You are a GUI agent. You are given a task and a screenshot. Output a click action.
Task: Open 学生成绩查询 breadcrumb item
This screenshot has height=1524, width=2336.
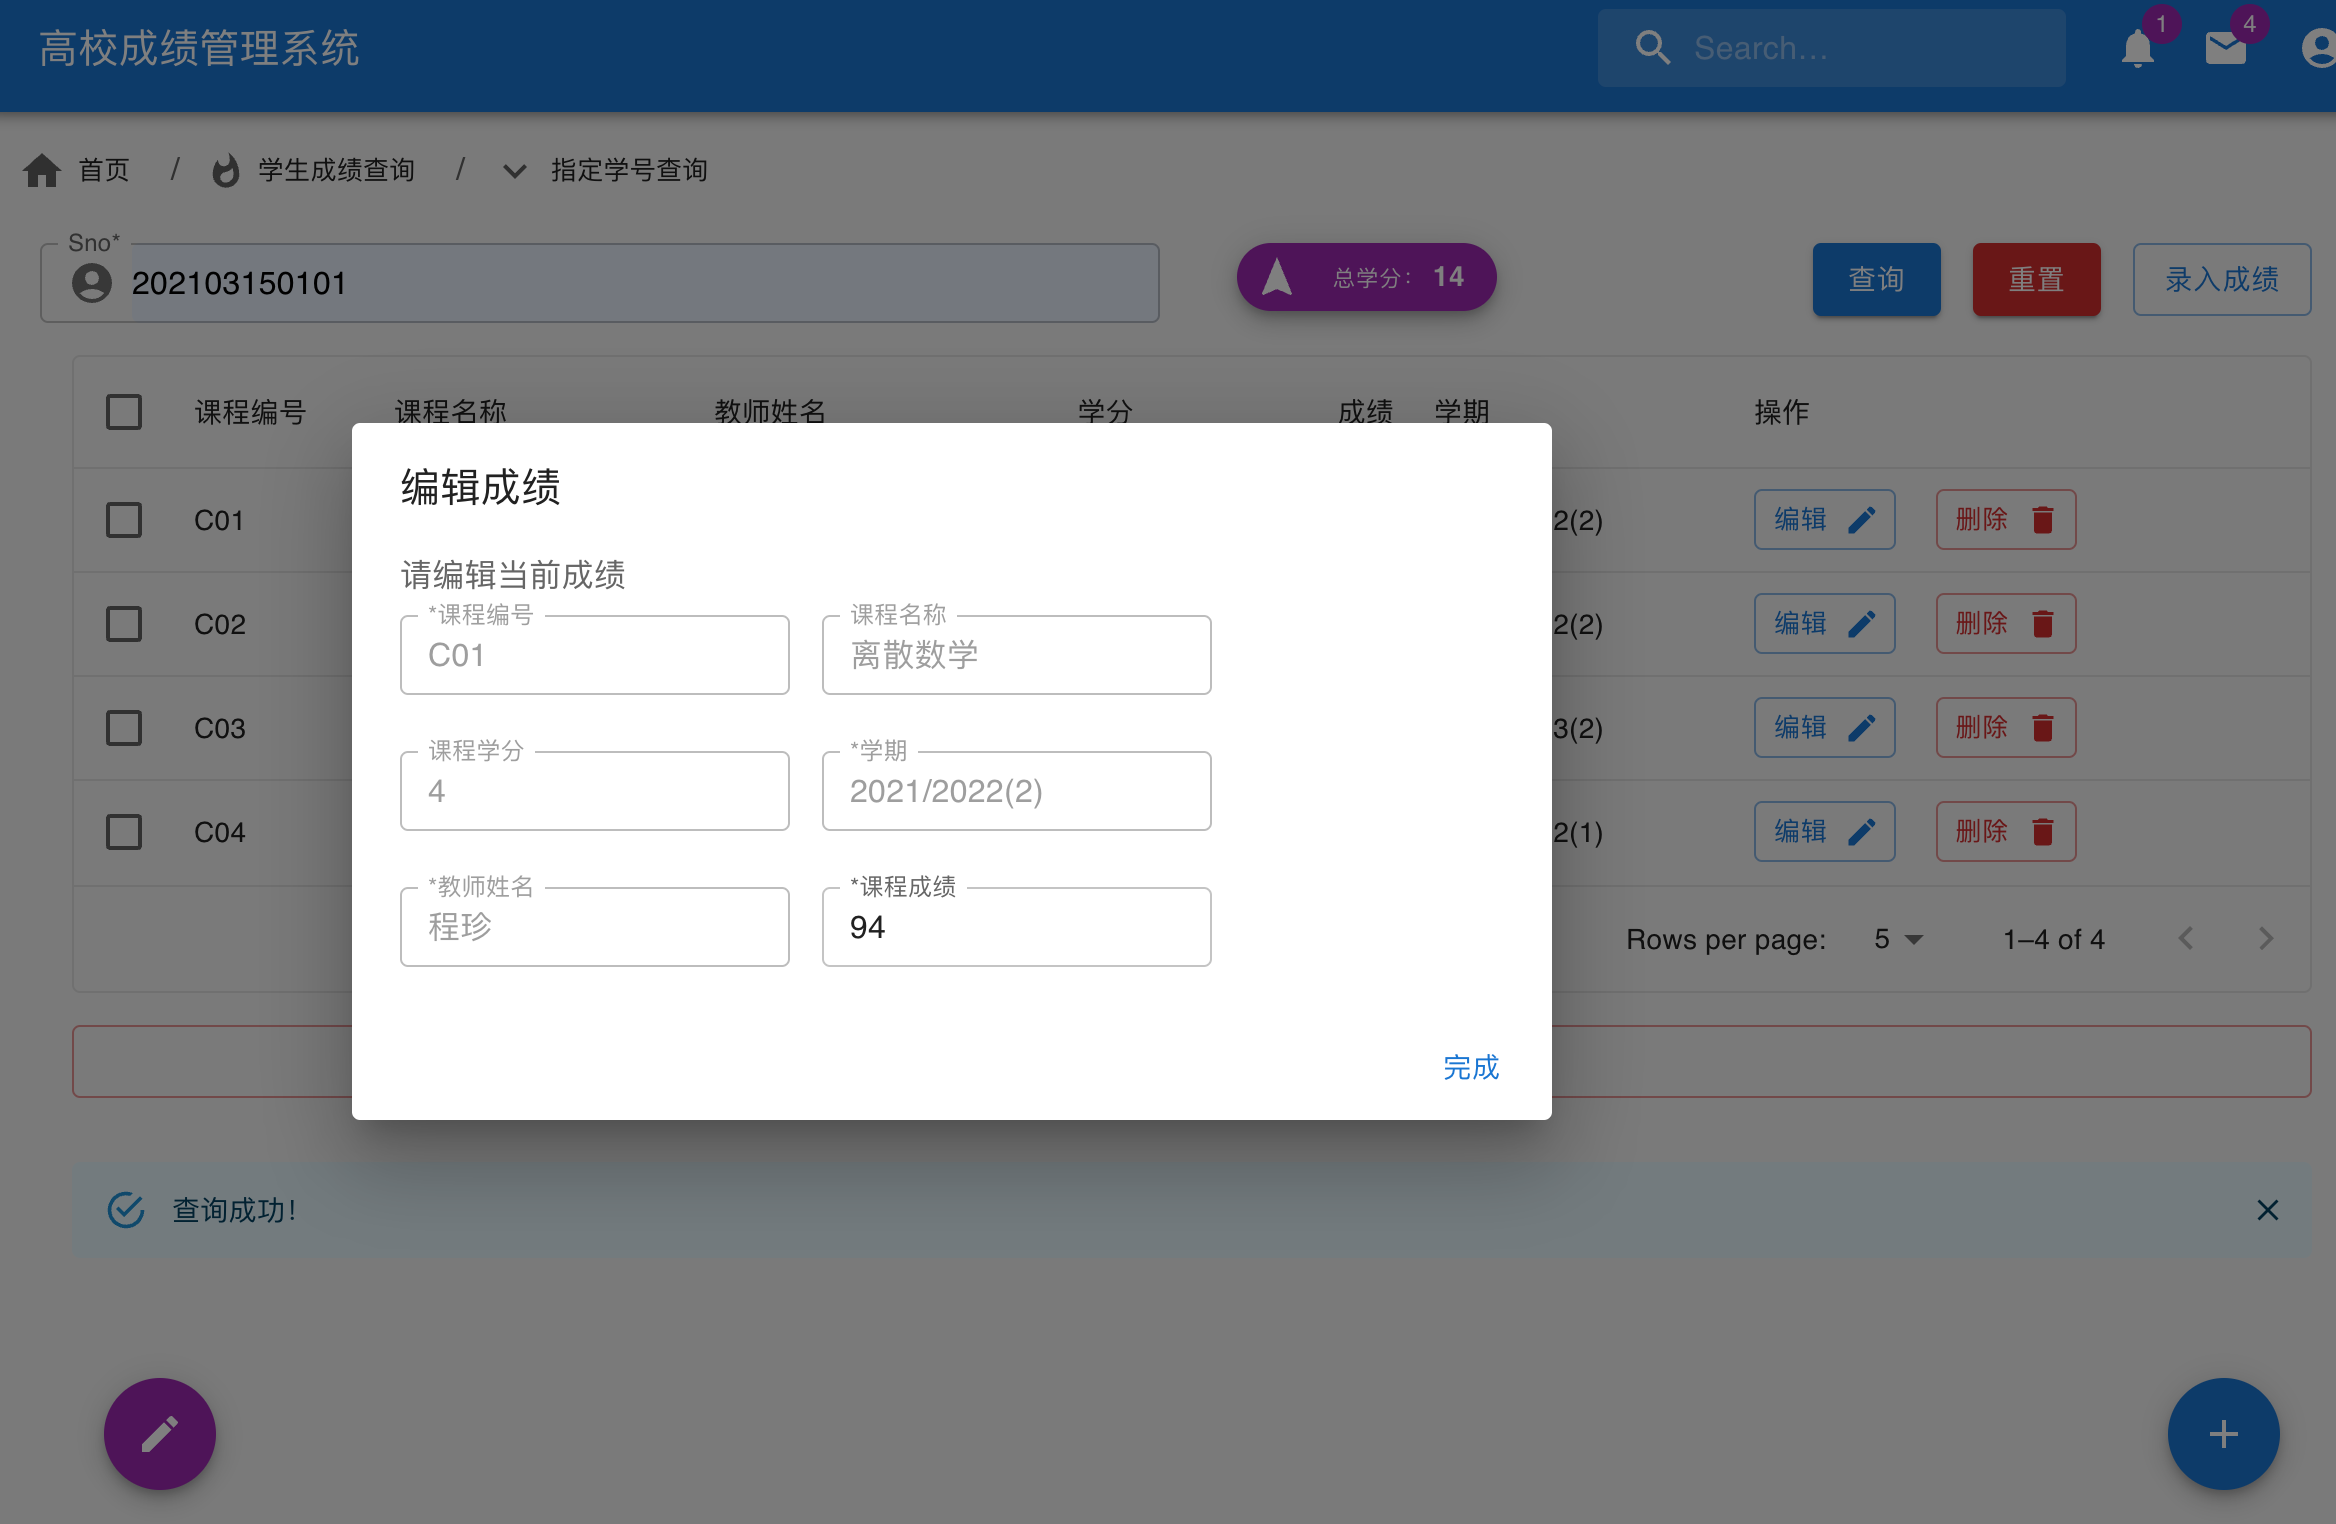[336, 171]
